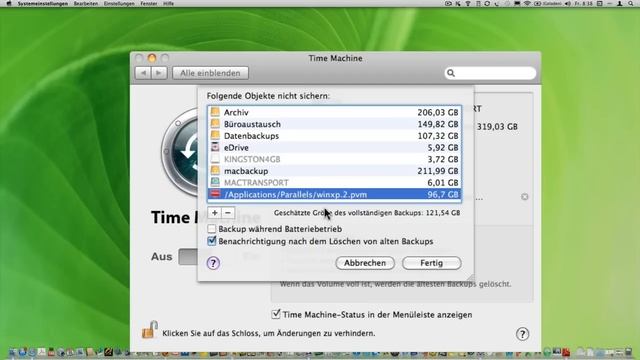
Task: Open the Apple menu
Action: coord(9,3)
